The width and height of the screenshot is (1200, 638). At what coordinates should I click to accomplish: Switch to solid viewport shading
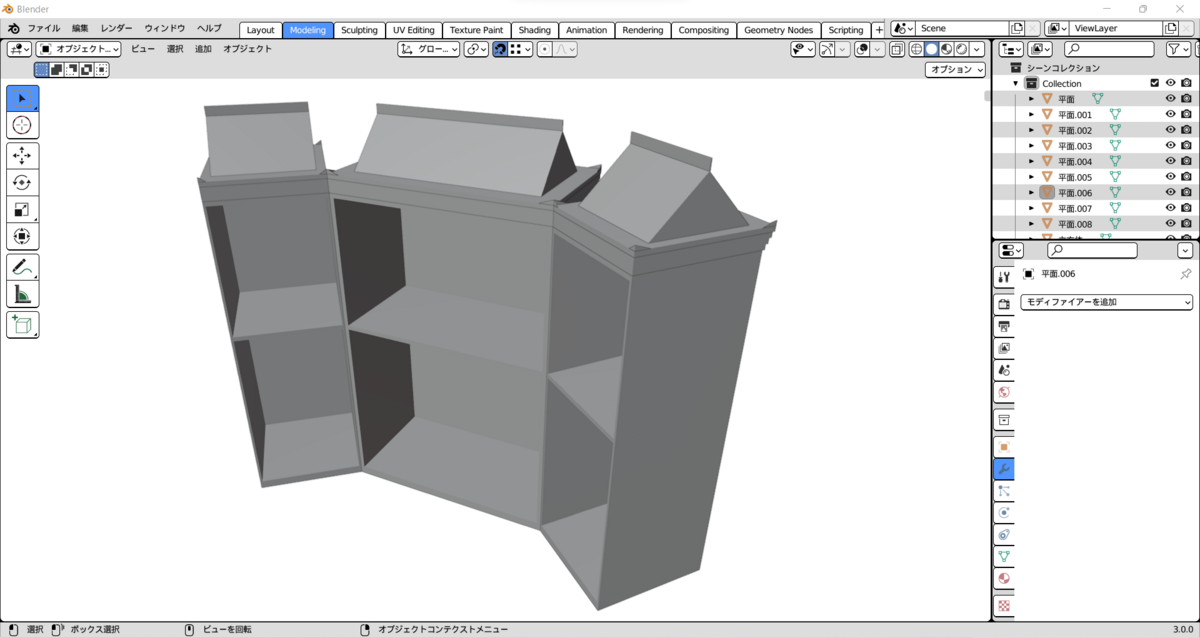click(931, 49)
